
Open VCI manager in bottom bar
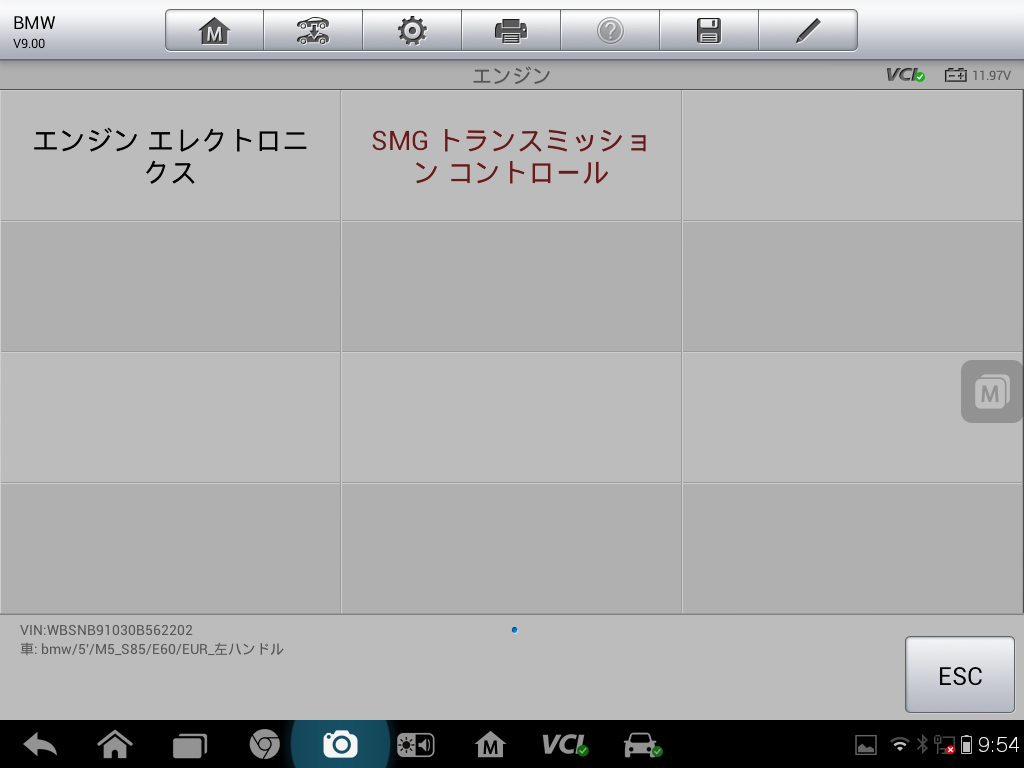point(565,744)
